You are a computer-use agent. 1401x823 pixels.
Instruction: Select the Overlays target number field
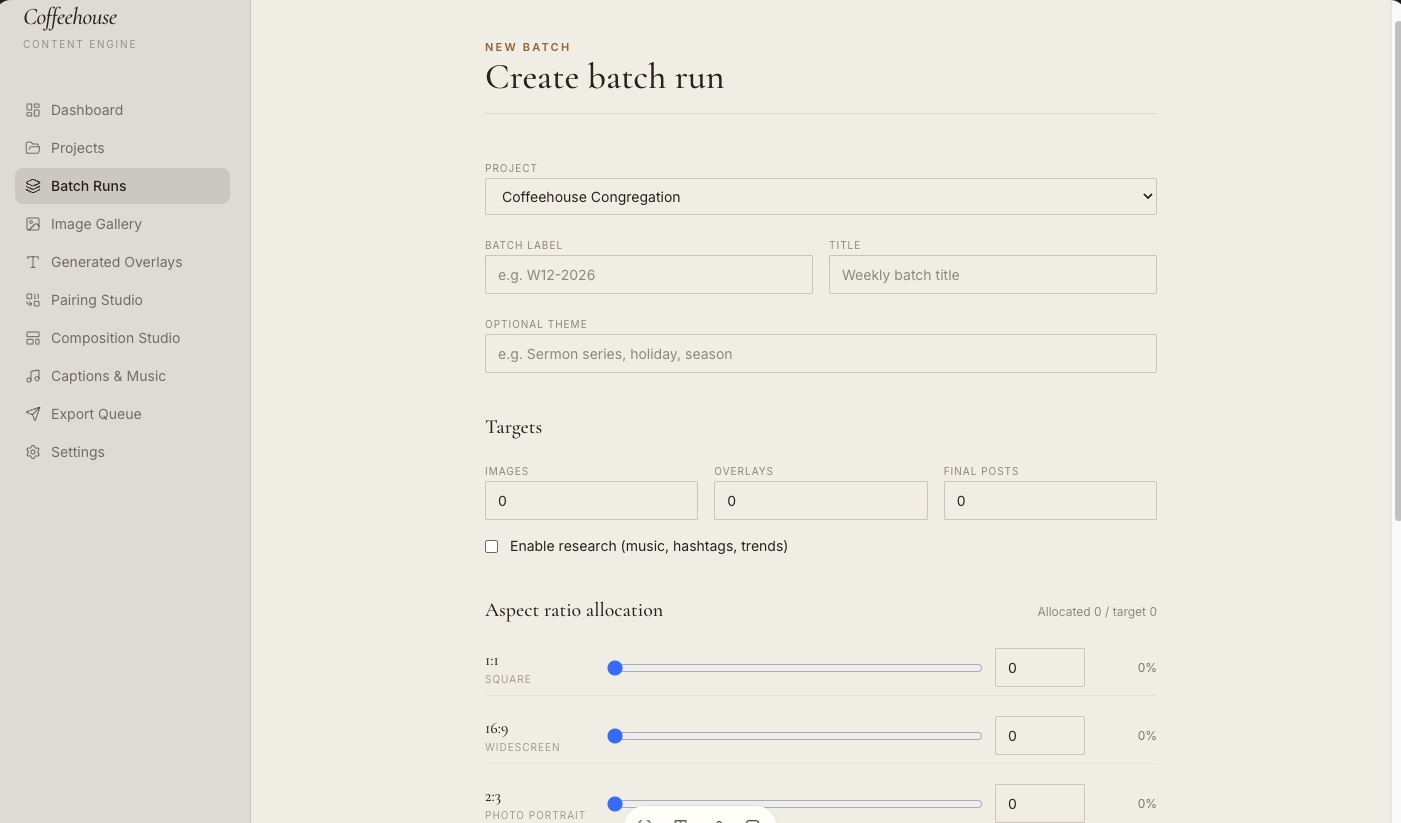(x=820, y=501)
